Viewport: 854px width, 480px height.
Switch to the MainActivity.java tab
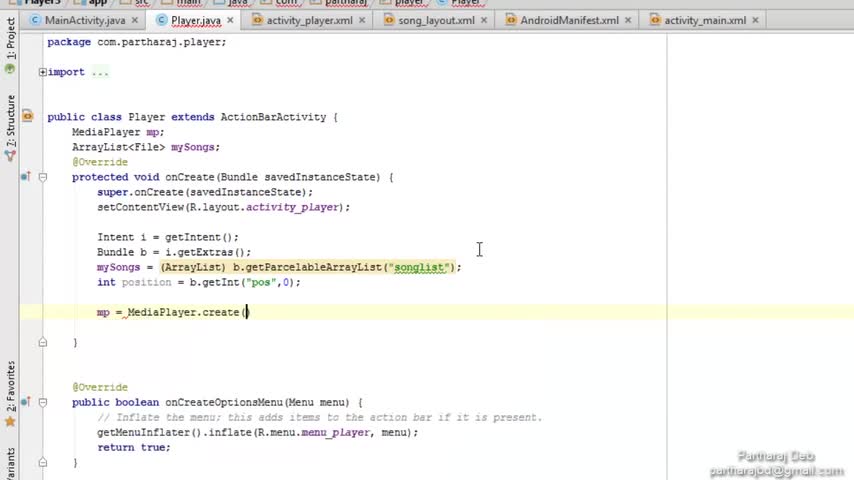pos(84,20)
